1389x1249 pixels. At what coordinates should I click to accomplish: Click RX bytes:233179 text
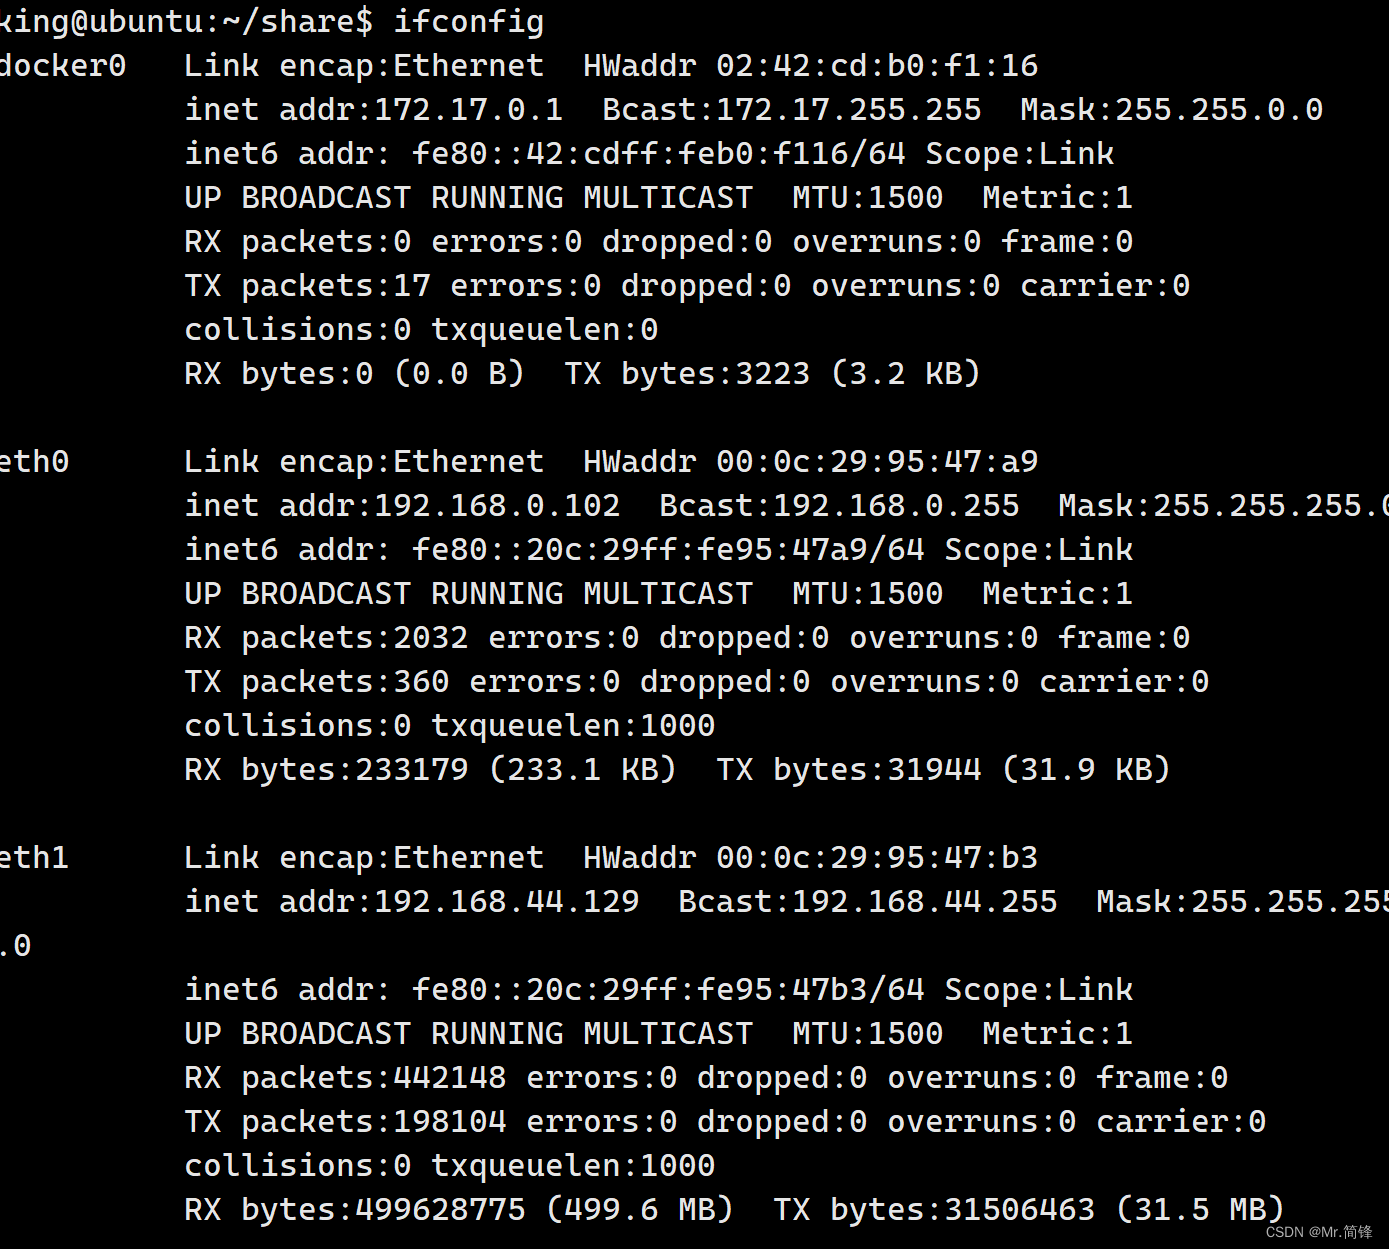click(326, 770)
